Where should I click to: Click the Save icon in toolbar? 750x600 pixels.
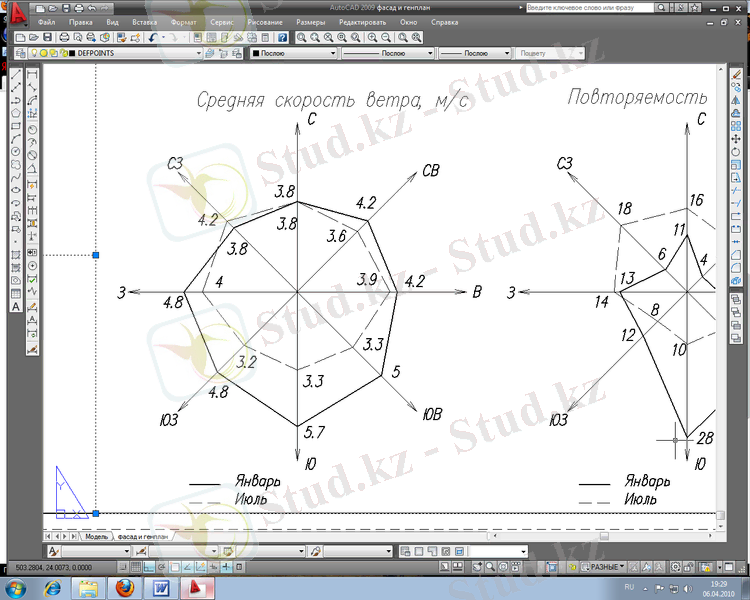pos(49,37)
